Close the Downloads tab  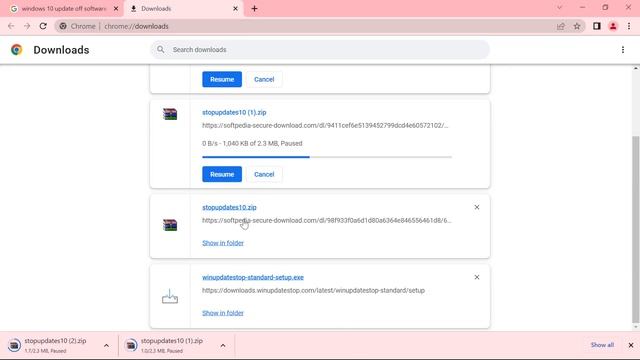tap(235, 9)
